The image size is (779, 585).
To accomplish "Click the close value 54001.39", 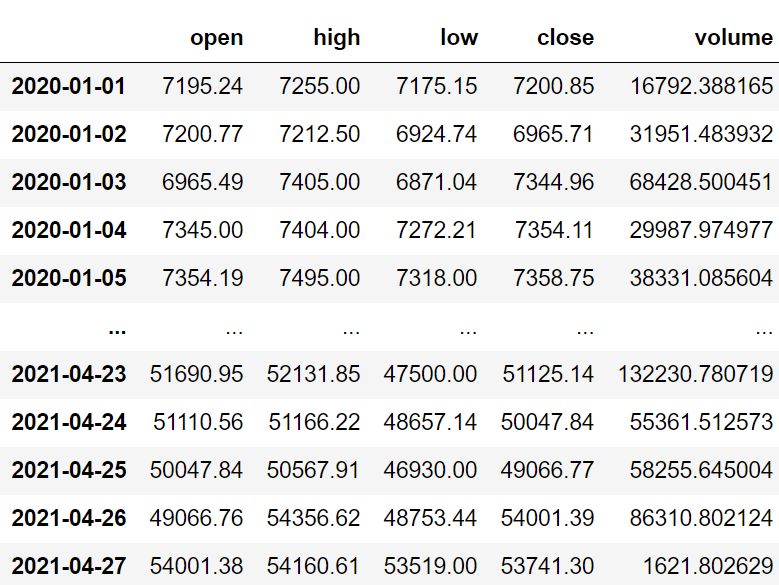I will point(547,518).
